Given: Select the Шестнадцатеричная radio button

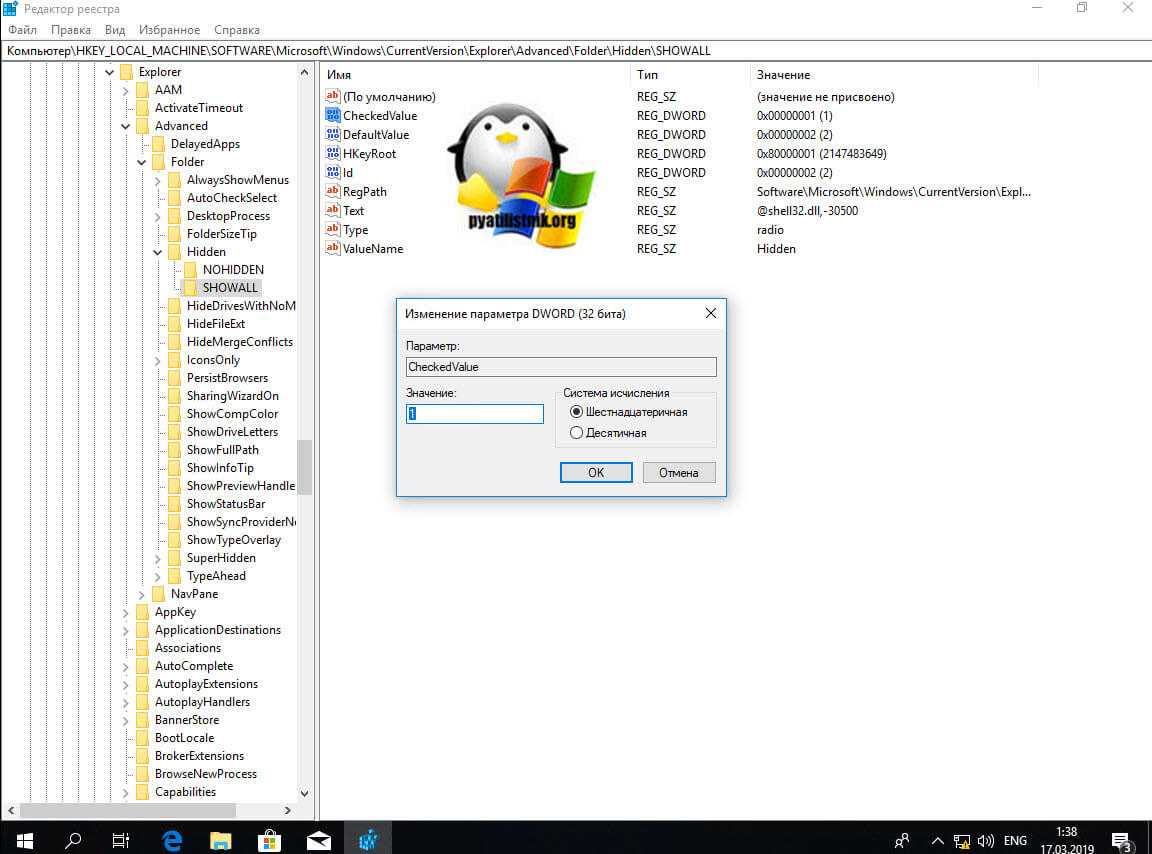Looking at the screenshot, I should point(576,412).
